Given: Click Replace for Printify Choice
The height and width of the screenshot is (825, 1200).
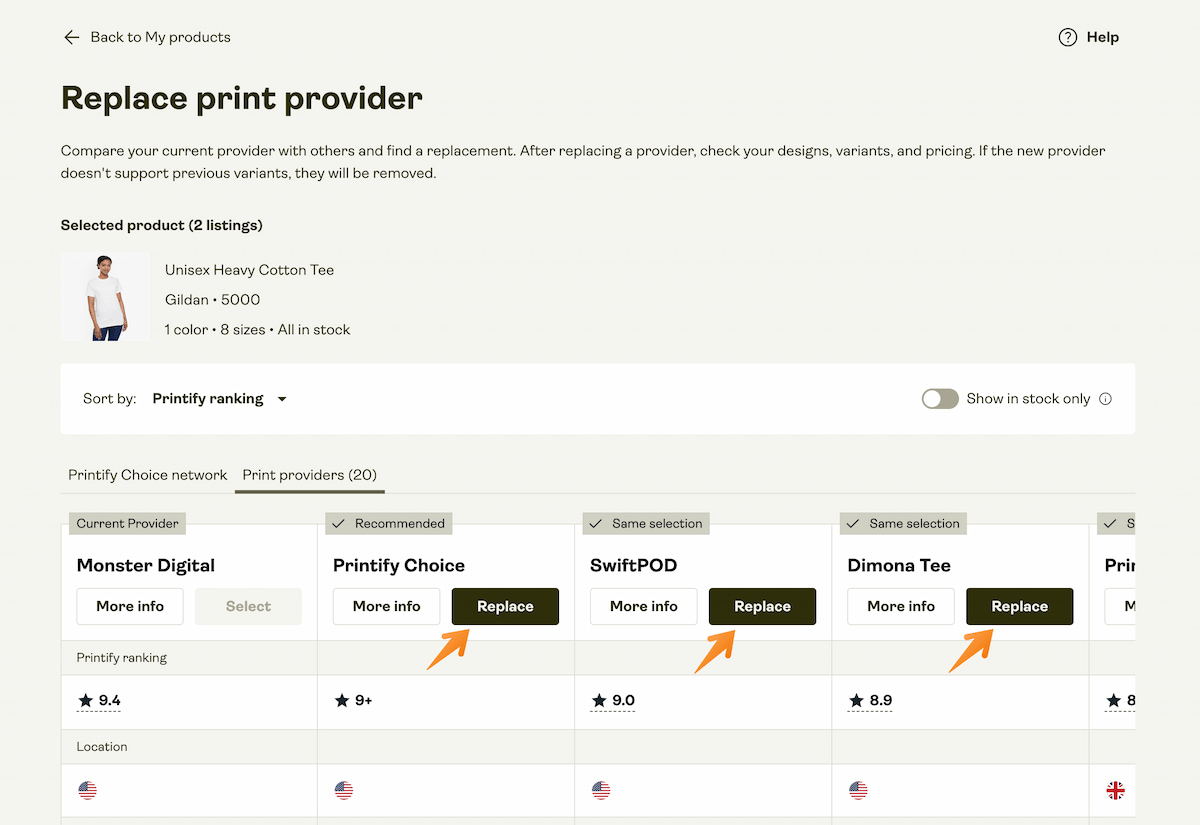Looking at the screenshot, I should pos(505,606).
